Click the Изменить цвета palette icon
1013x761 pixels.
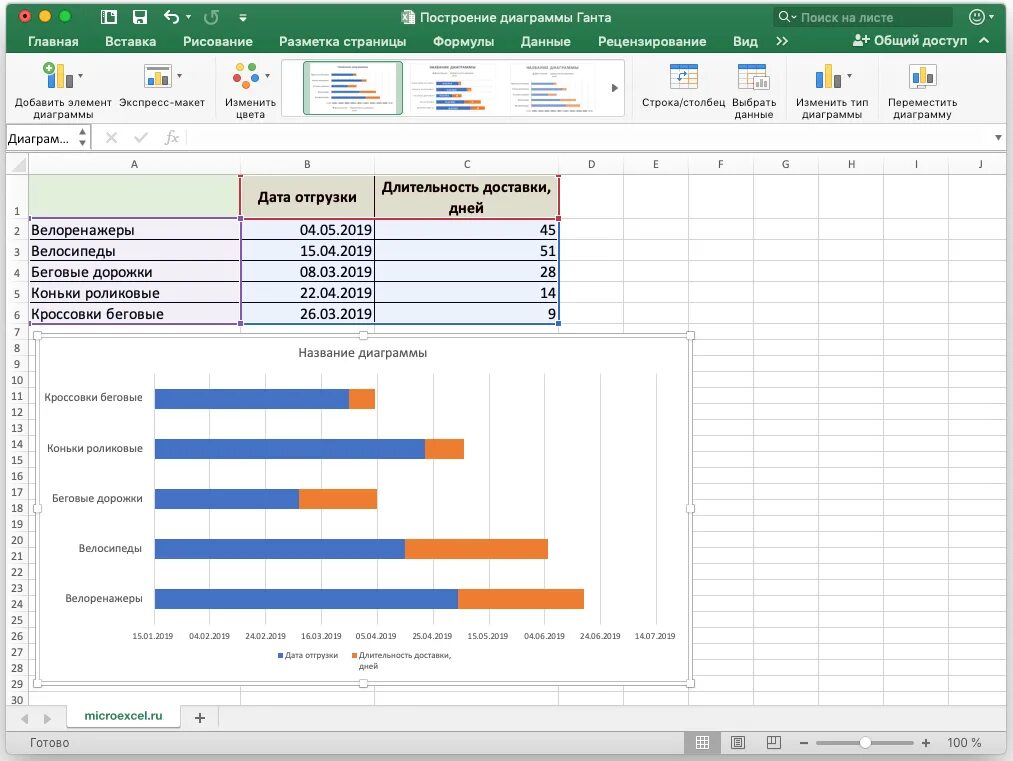click(x=246, y=76)
